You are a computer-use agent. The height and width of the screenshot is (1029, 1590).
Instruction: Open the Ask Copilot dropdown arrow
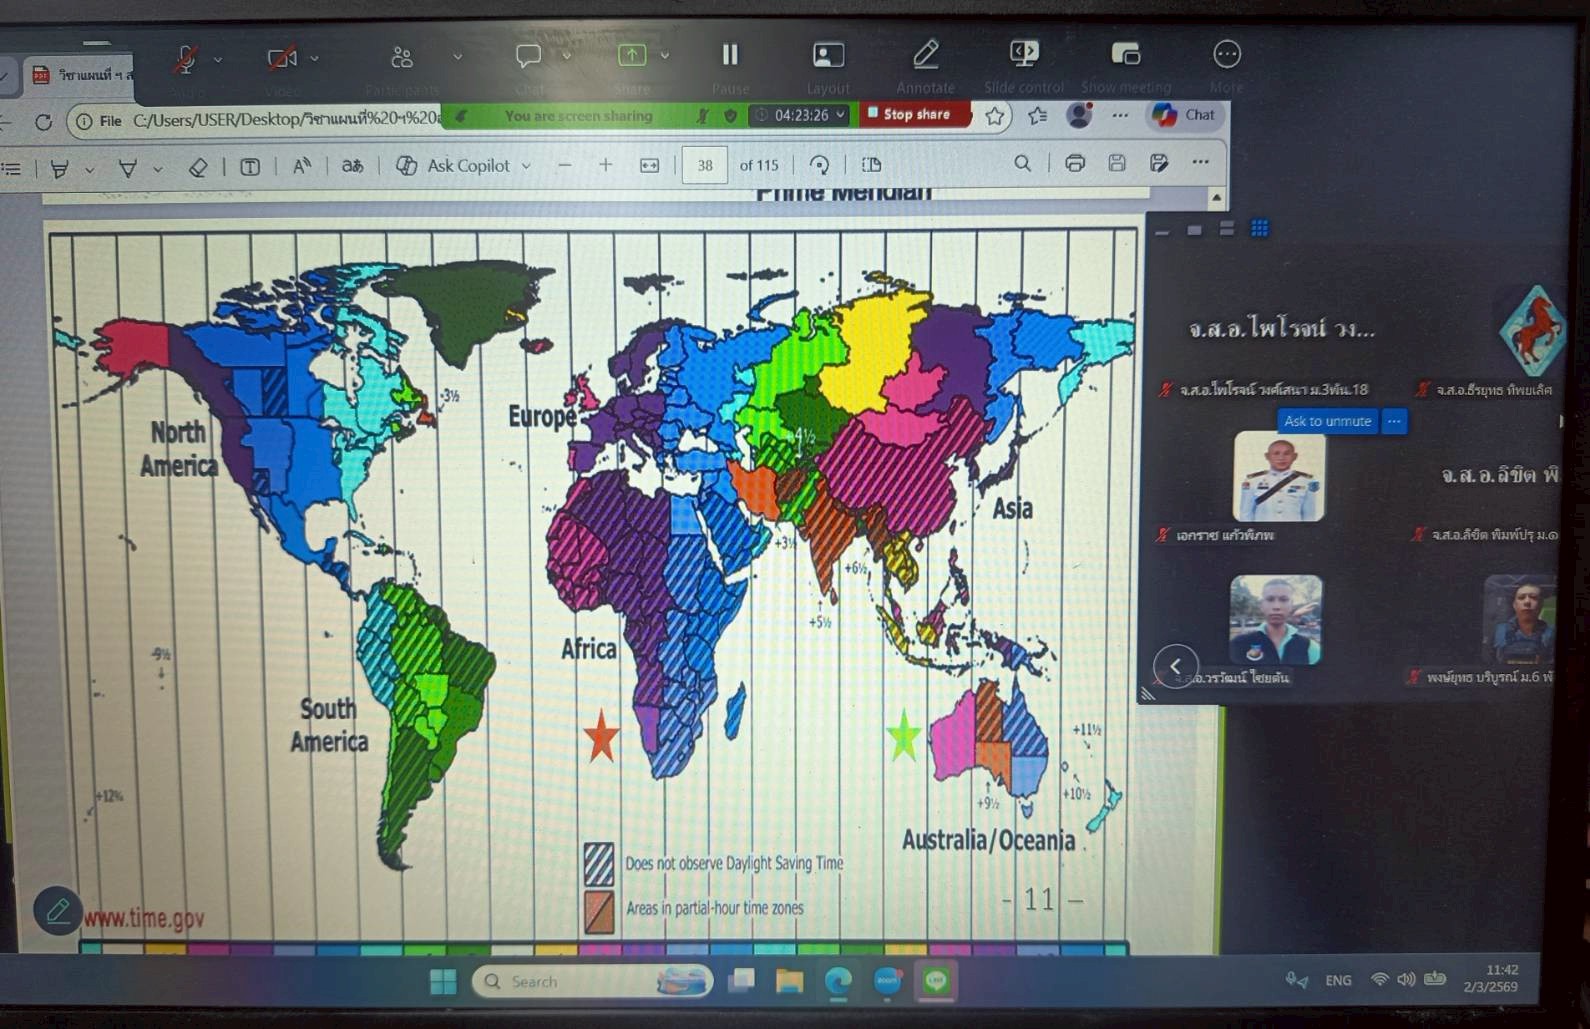(526, 166)
